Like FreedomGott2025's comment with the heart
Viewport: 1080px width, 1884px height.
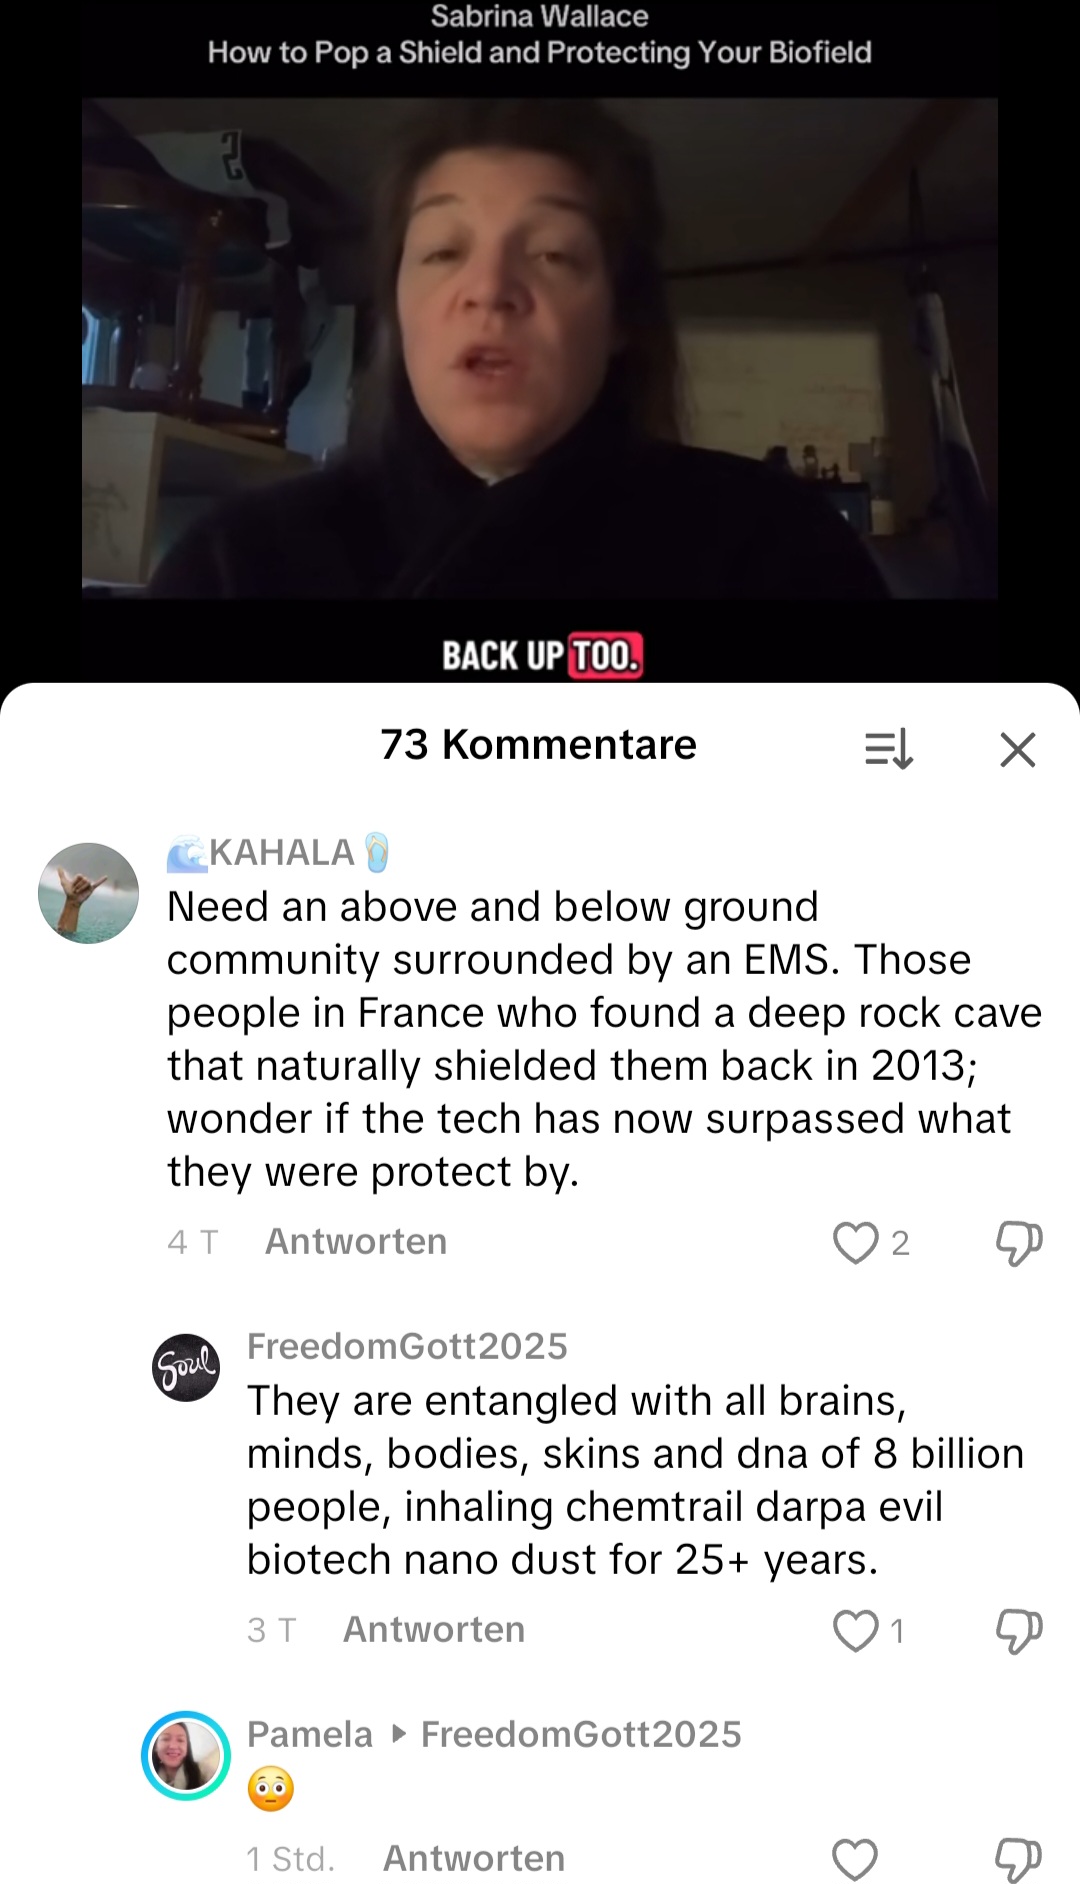[x=855, y=1631]
